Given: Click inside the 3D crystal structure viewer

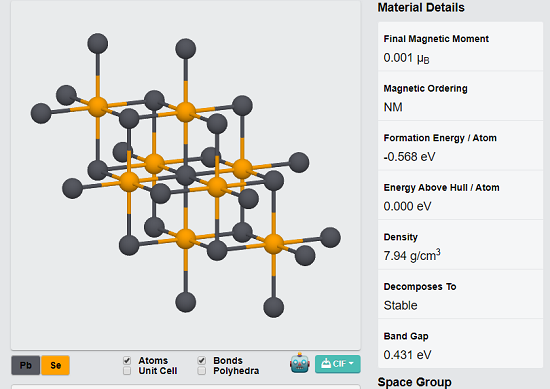Looking at the screenshot, I should (186, 175).
